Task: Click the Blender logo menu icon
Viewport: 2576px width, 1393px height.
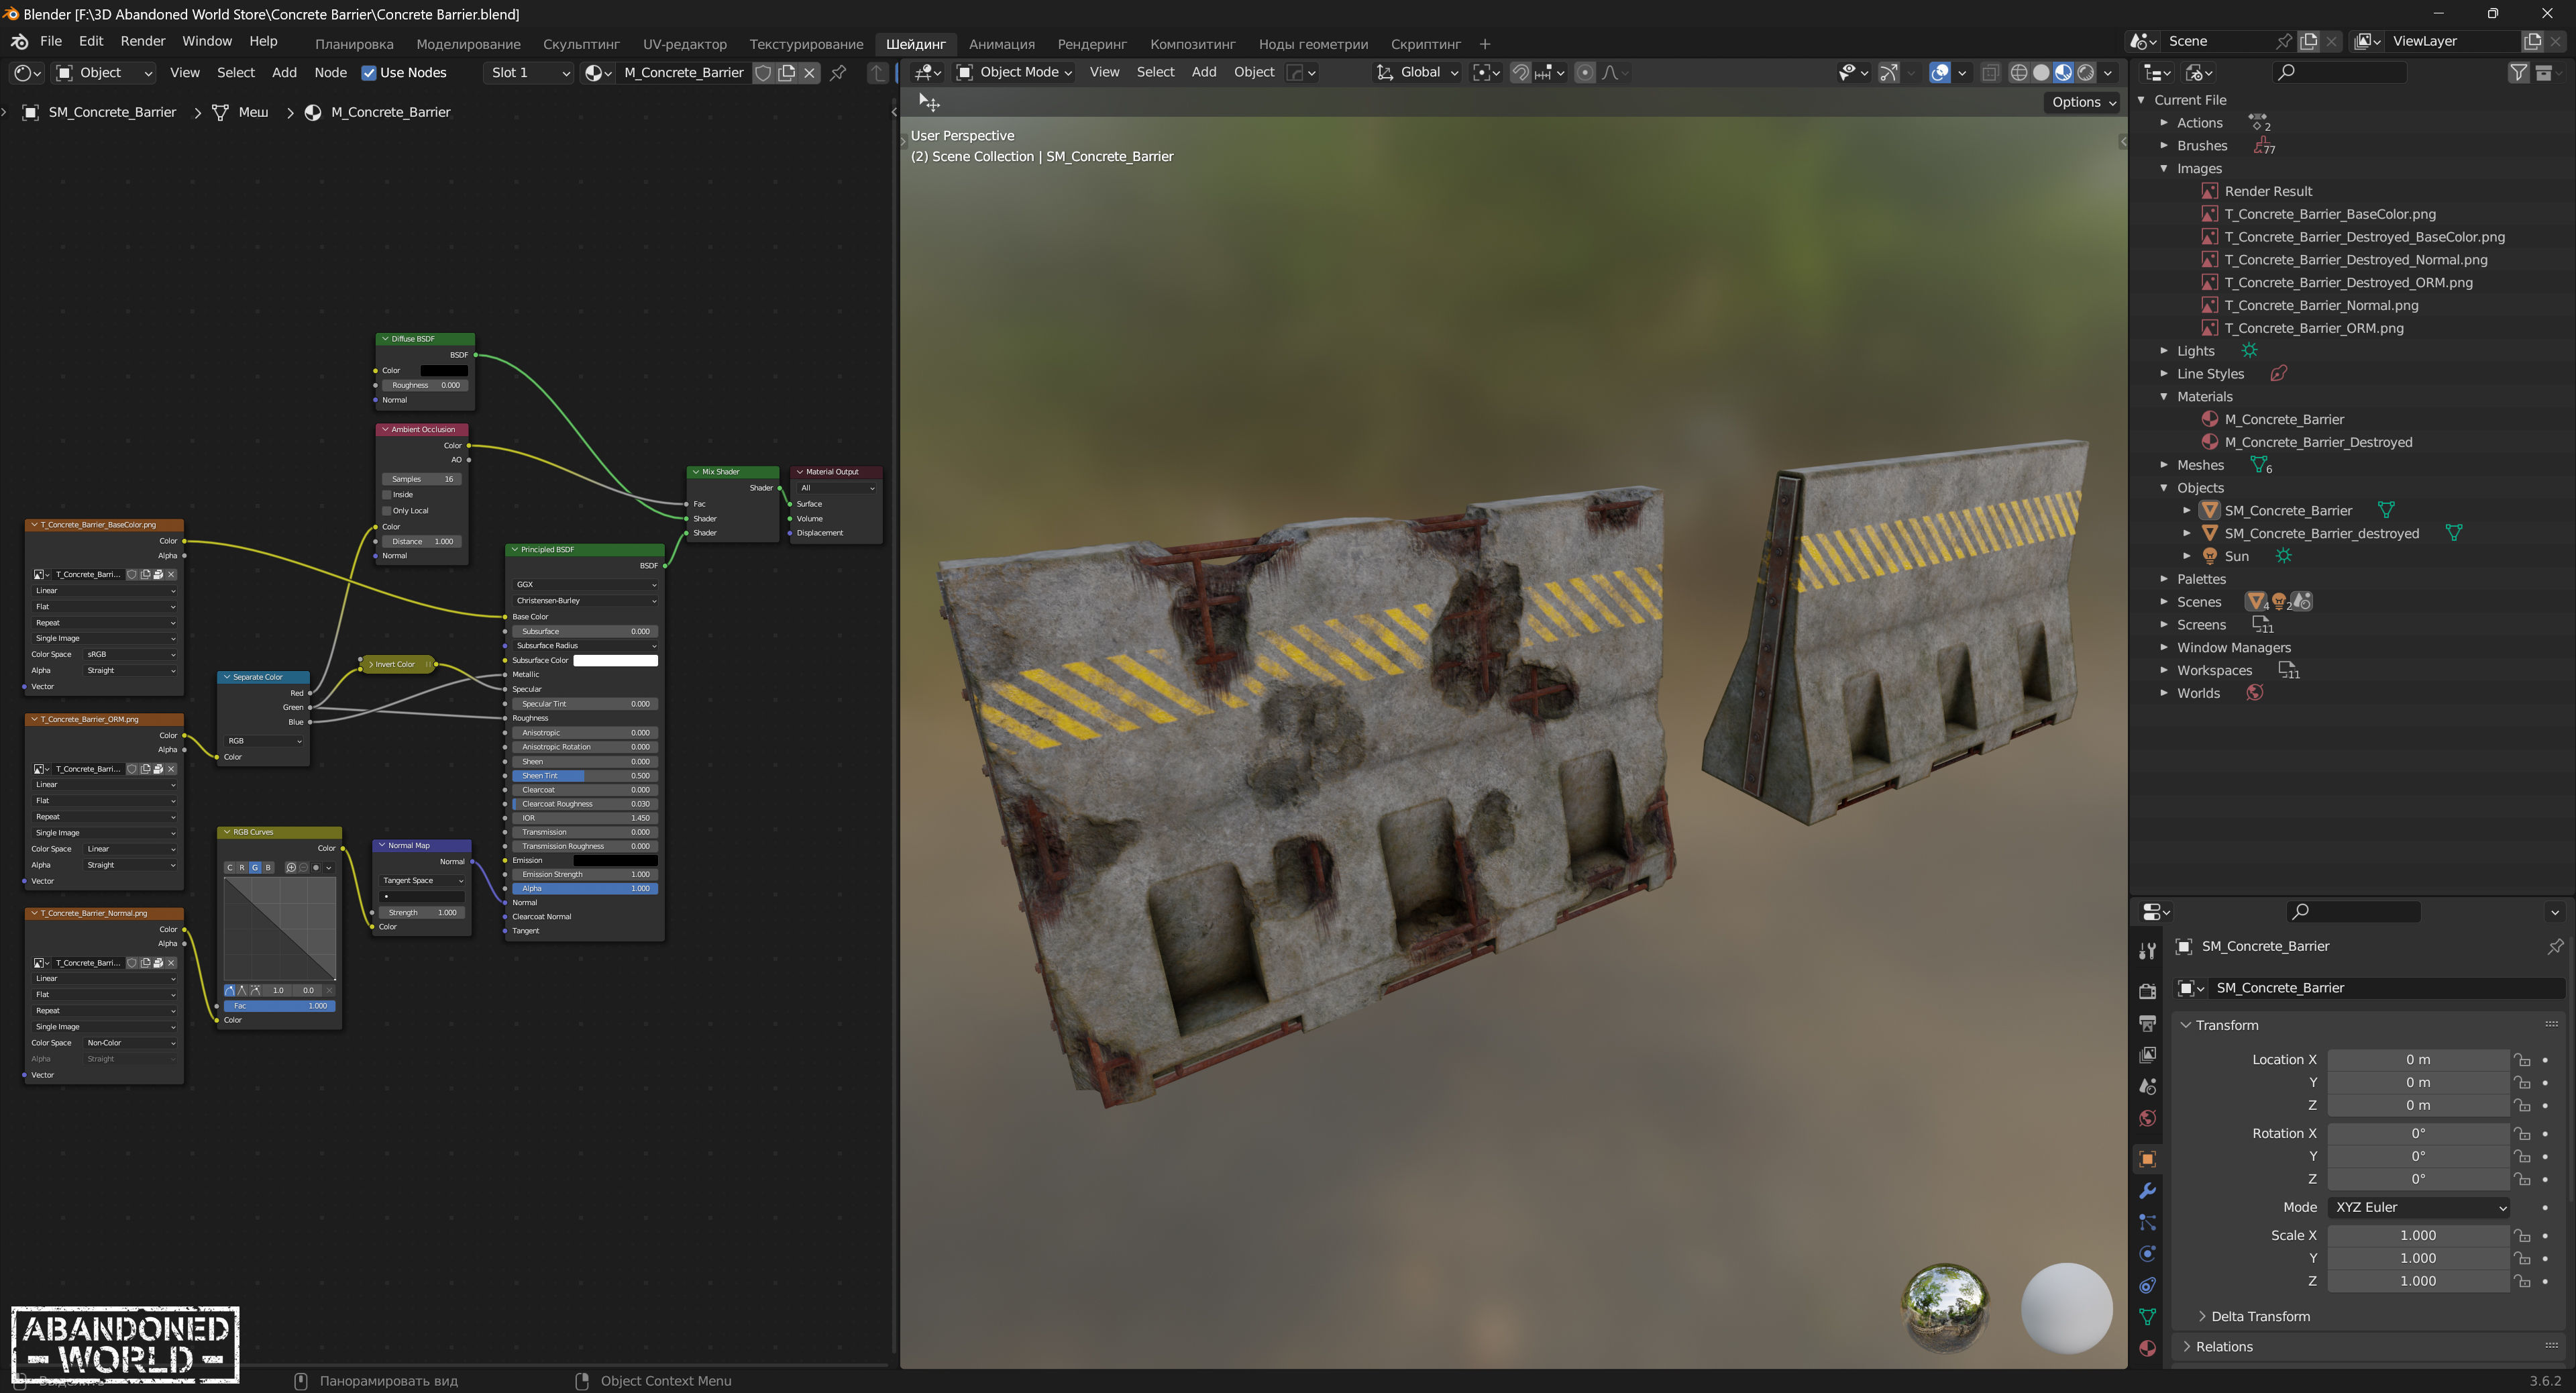Action: click(19, 42)
